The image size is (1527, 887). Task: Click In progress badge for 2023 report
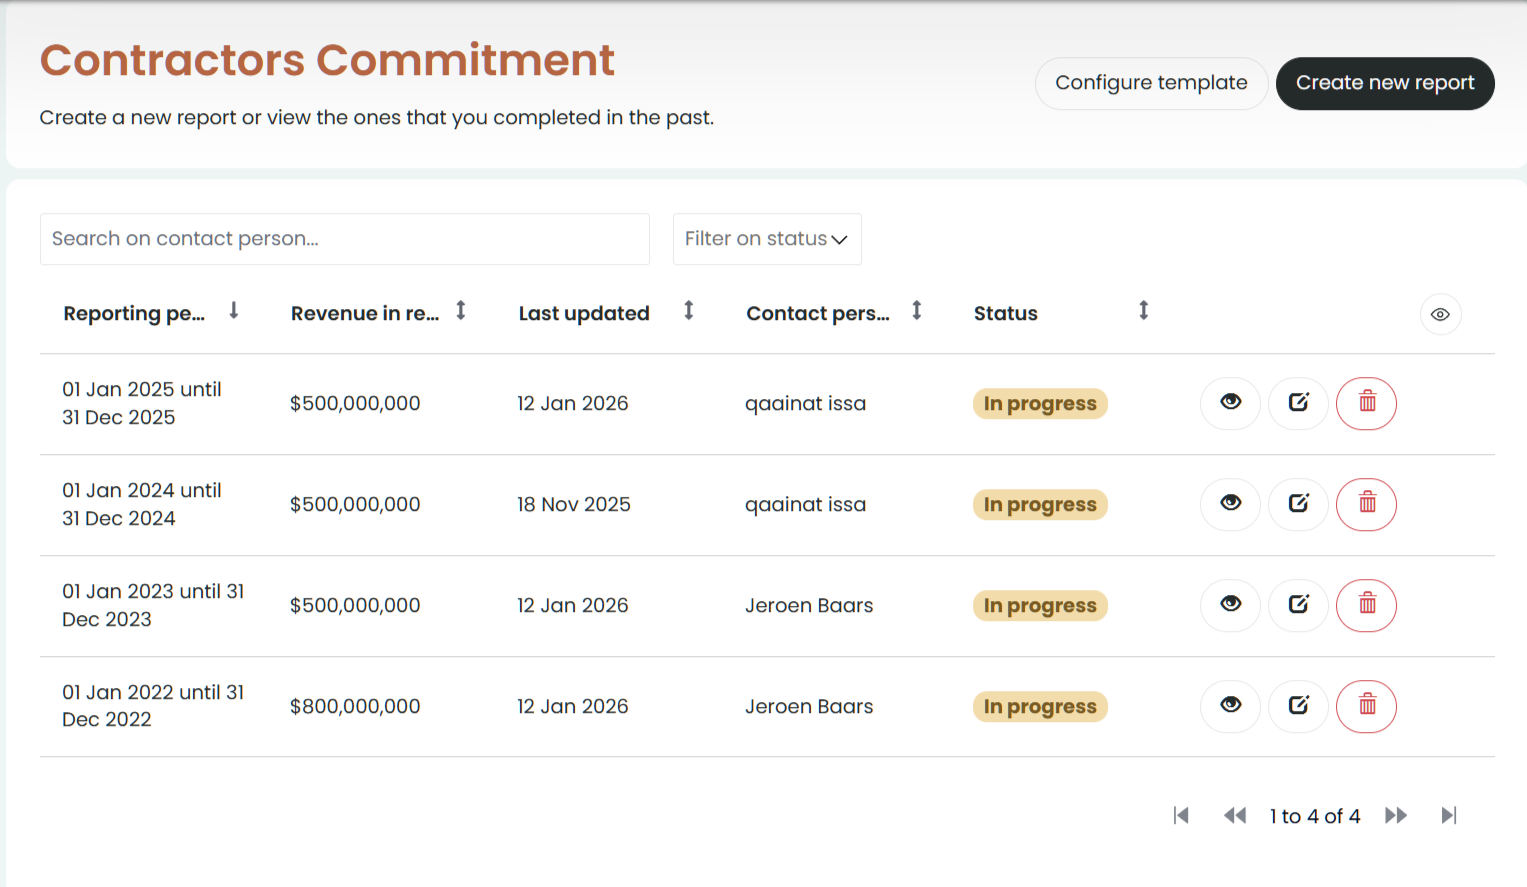[x=1040, y=606]
